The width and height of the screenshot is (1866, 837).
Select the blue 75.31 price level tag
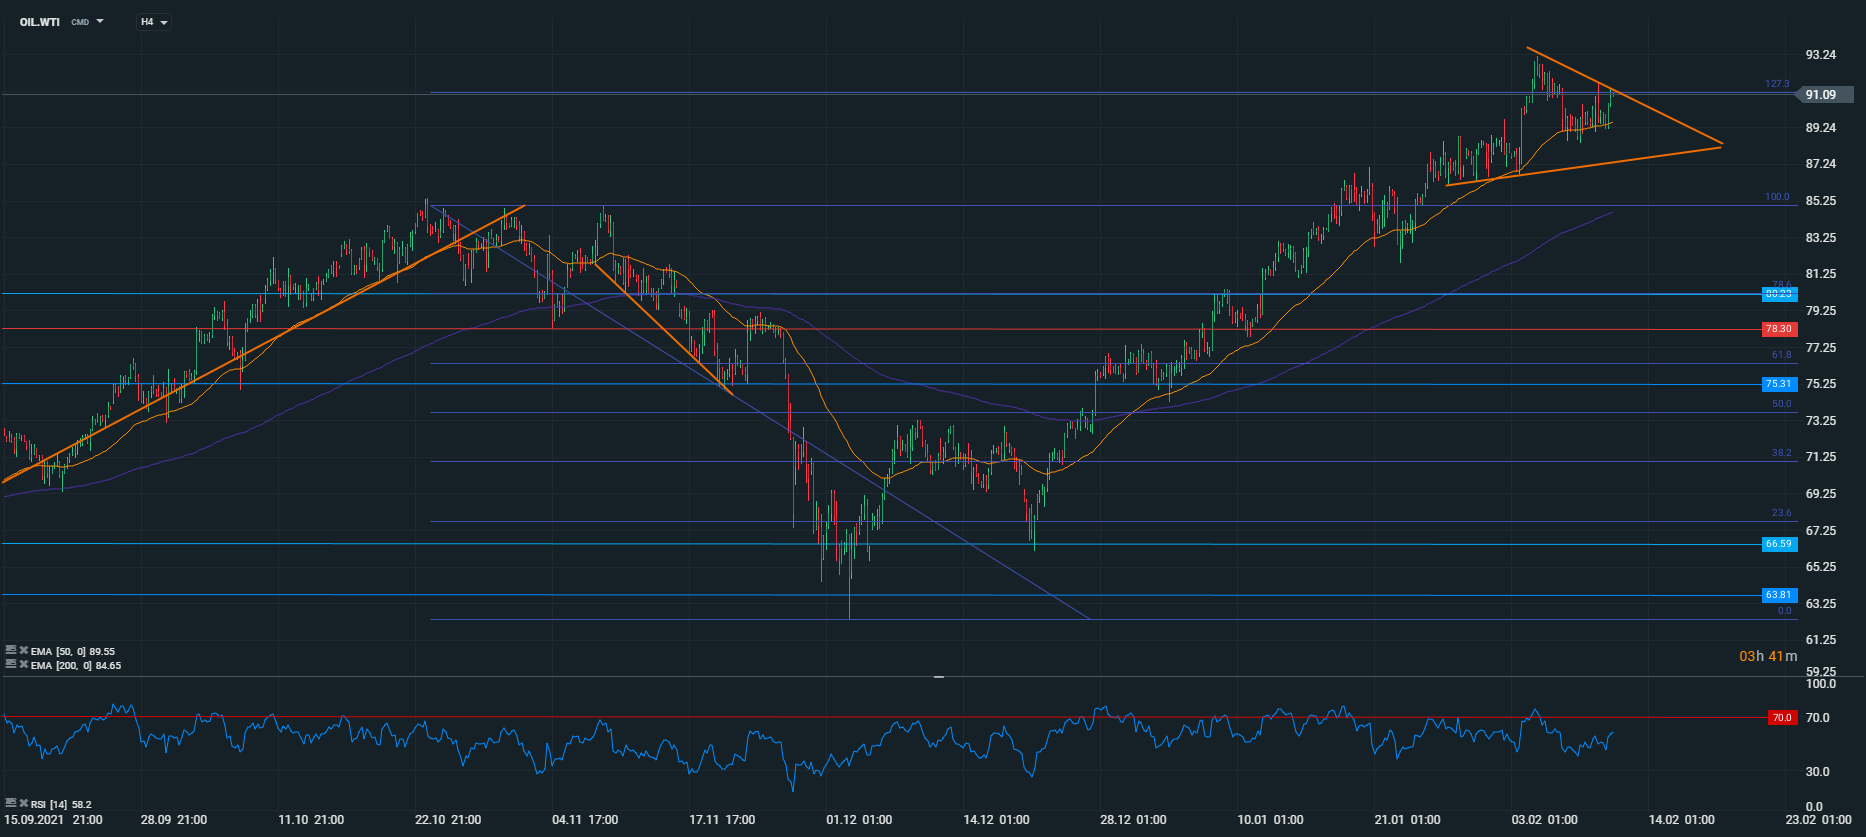pos(1779,384)
